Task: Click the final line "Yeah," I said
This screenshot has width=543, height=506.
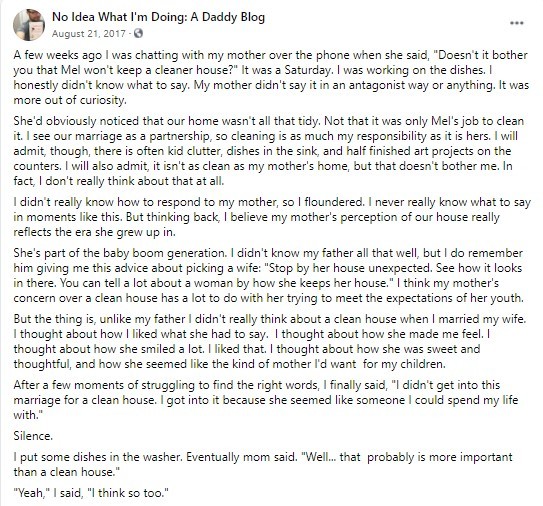Action: point(91,492)
